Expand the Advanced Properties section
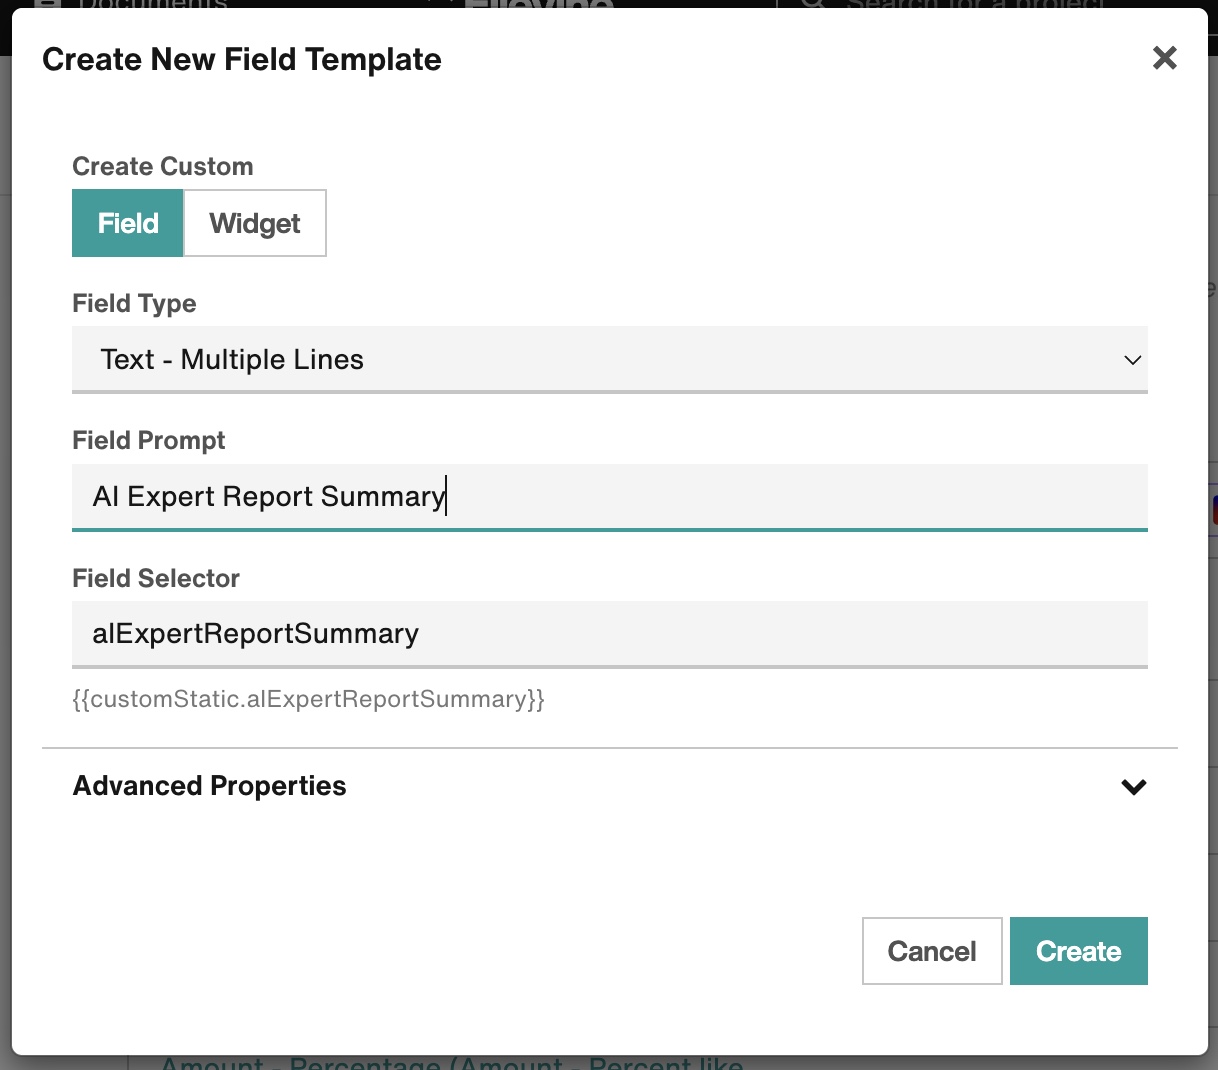This screenshot has height=1070, width=1218. pyautogui.click(x=209, y=786)
